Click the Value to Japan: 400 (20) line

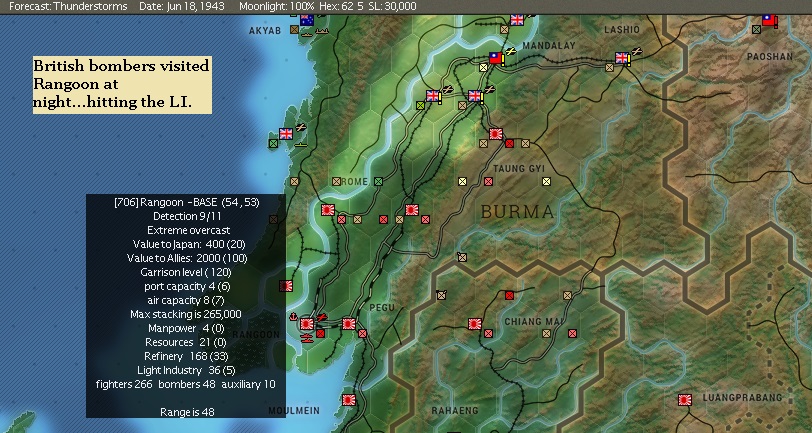tap(189, 244)
